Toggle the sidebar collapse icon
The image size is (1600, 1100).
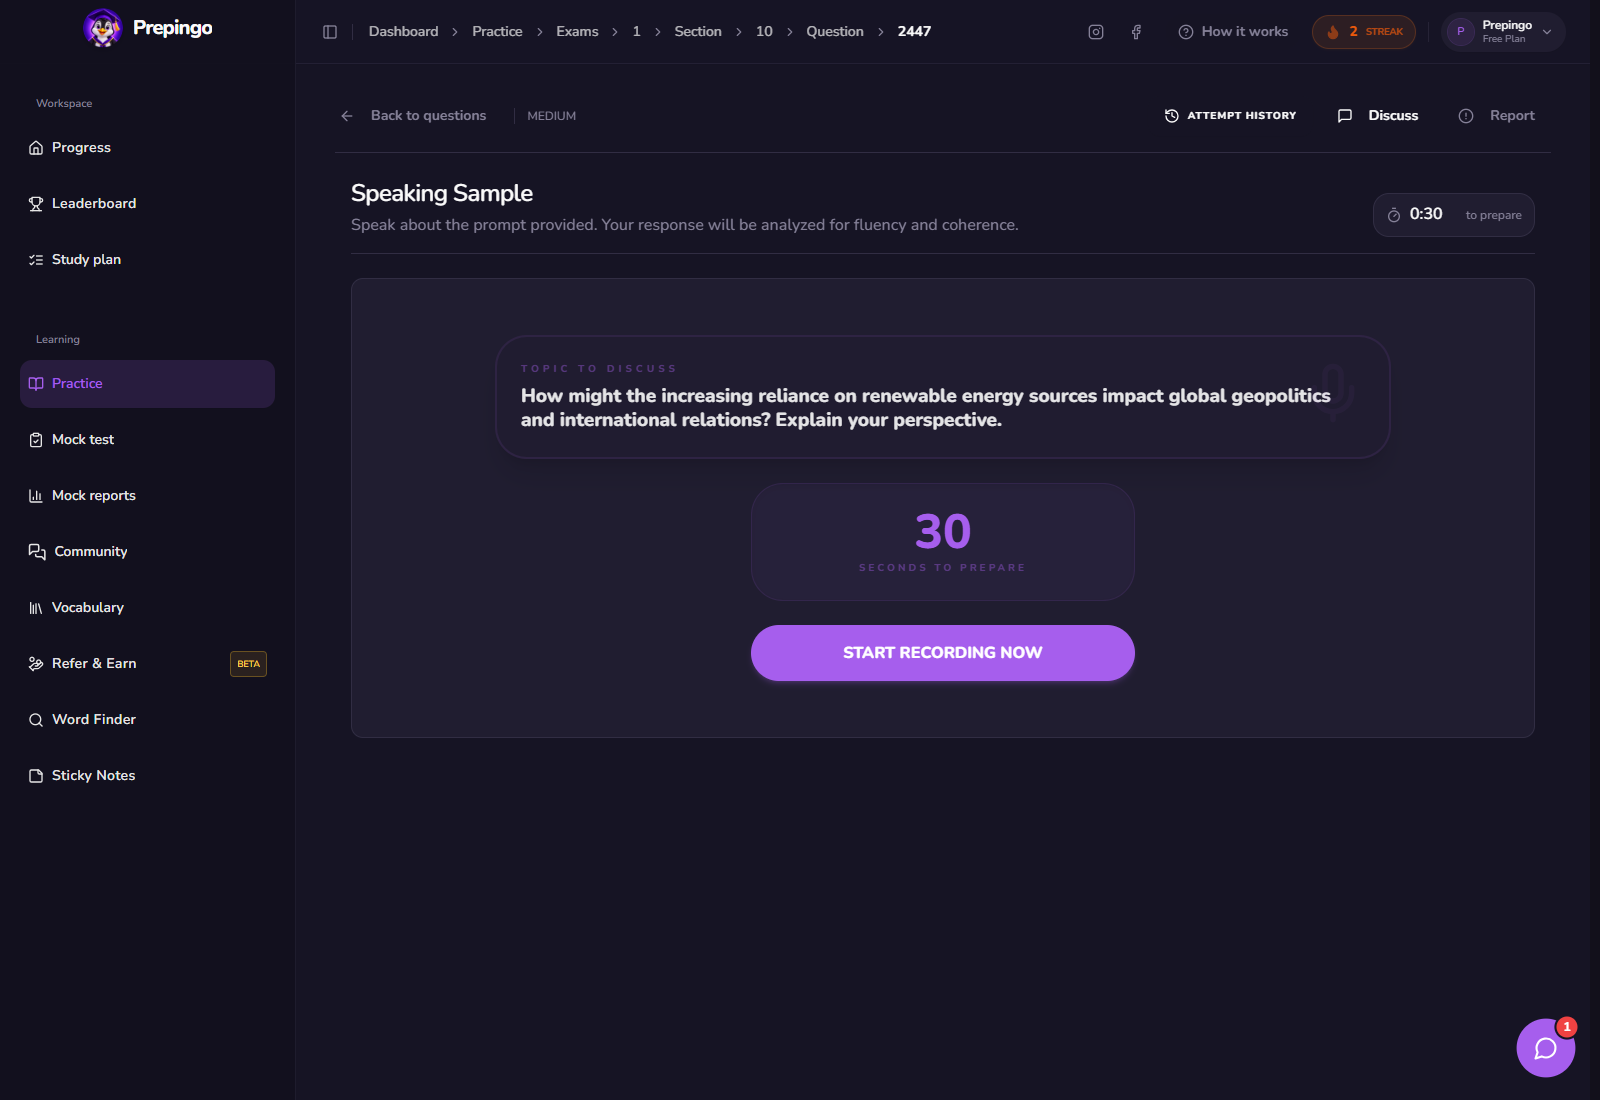coord(330,32)
